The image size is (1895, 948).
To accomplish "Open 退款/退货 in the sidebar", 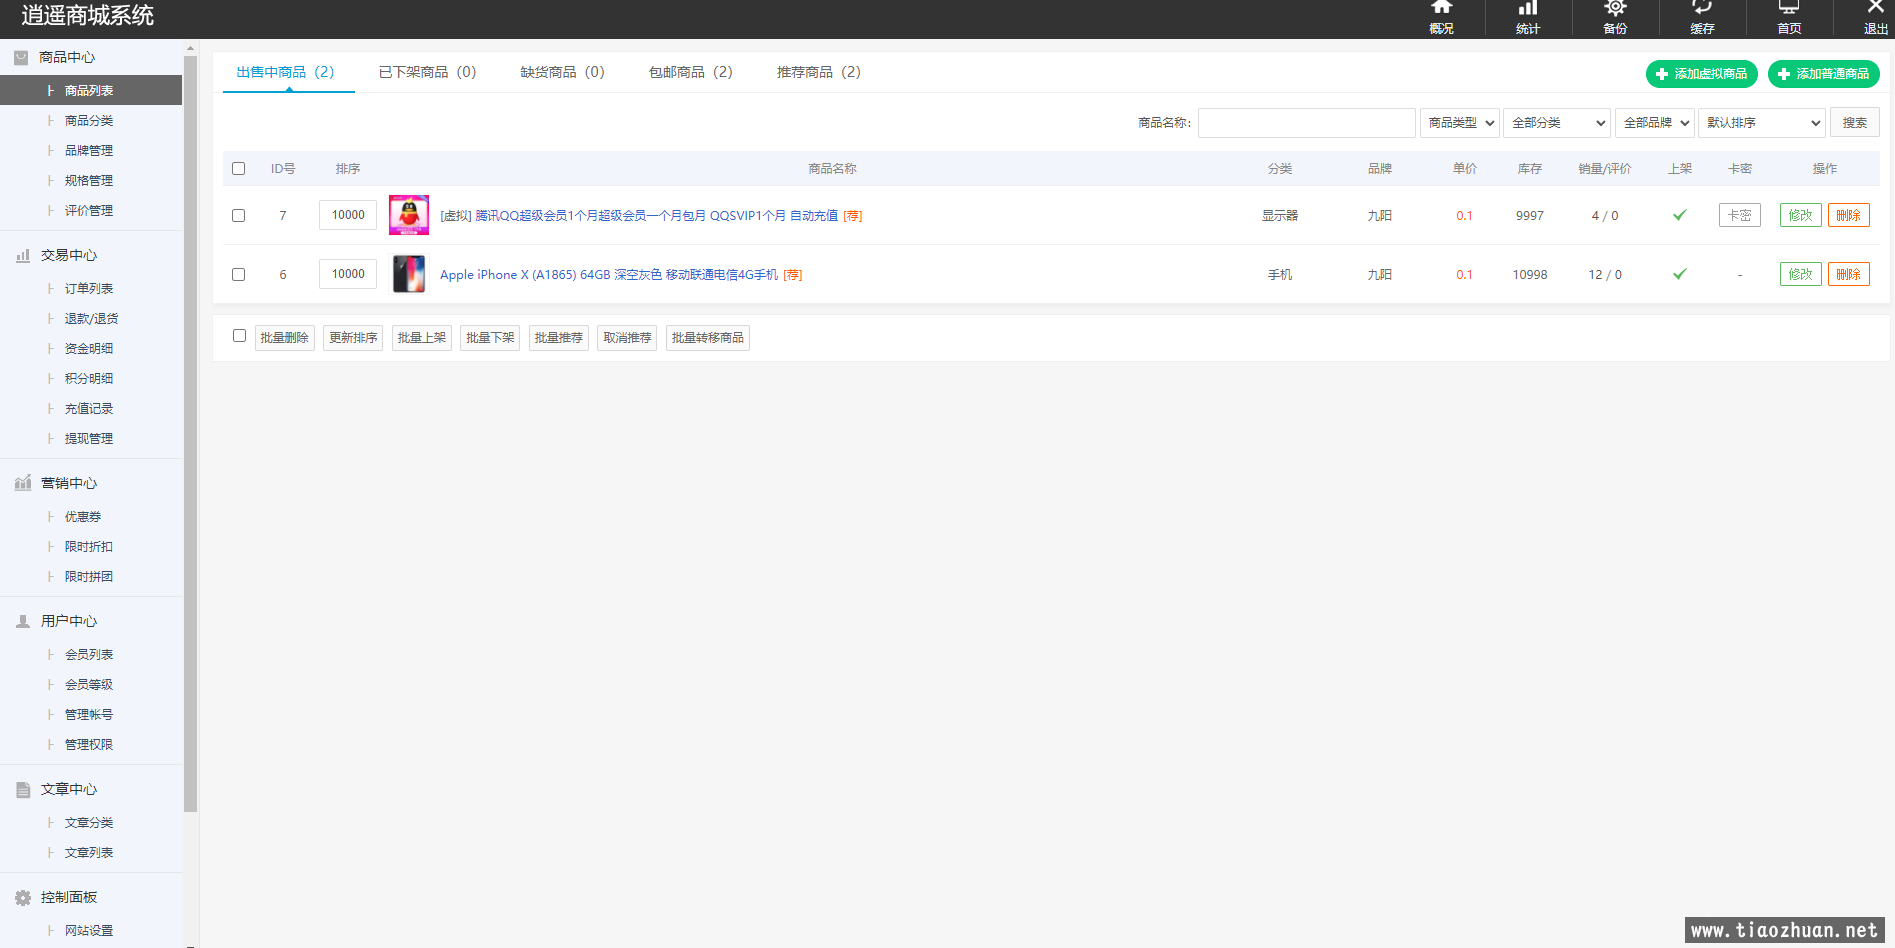I will 91,318.
